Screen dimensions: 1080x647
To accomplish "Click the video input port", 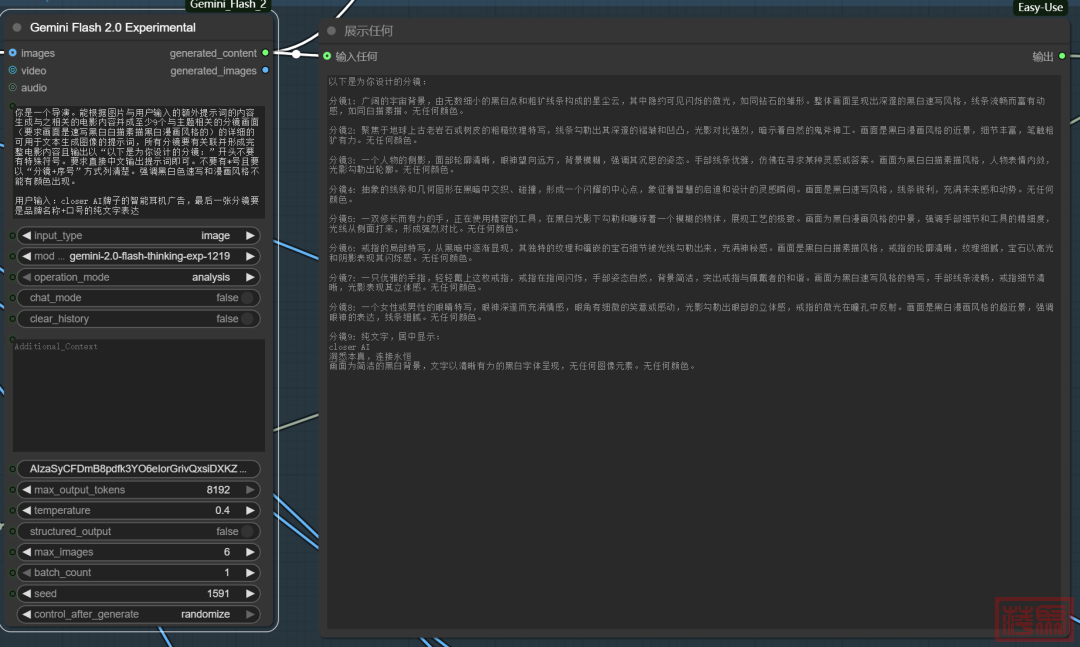I will click(x=13, y=71).
